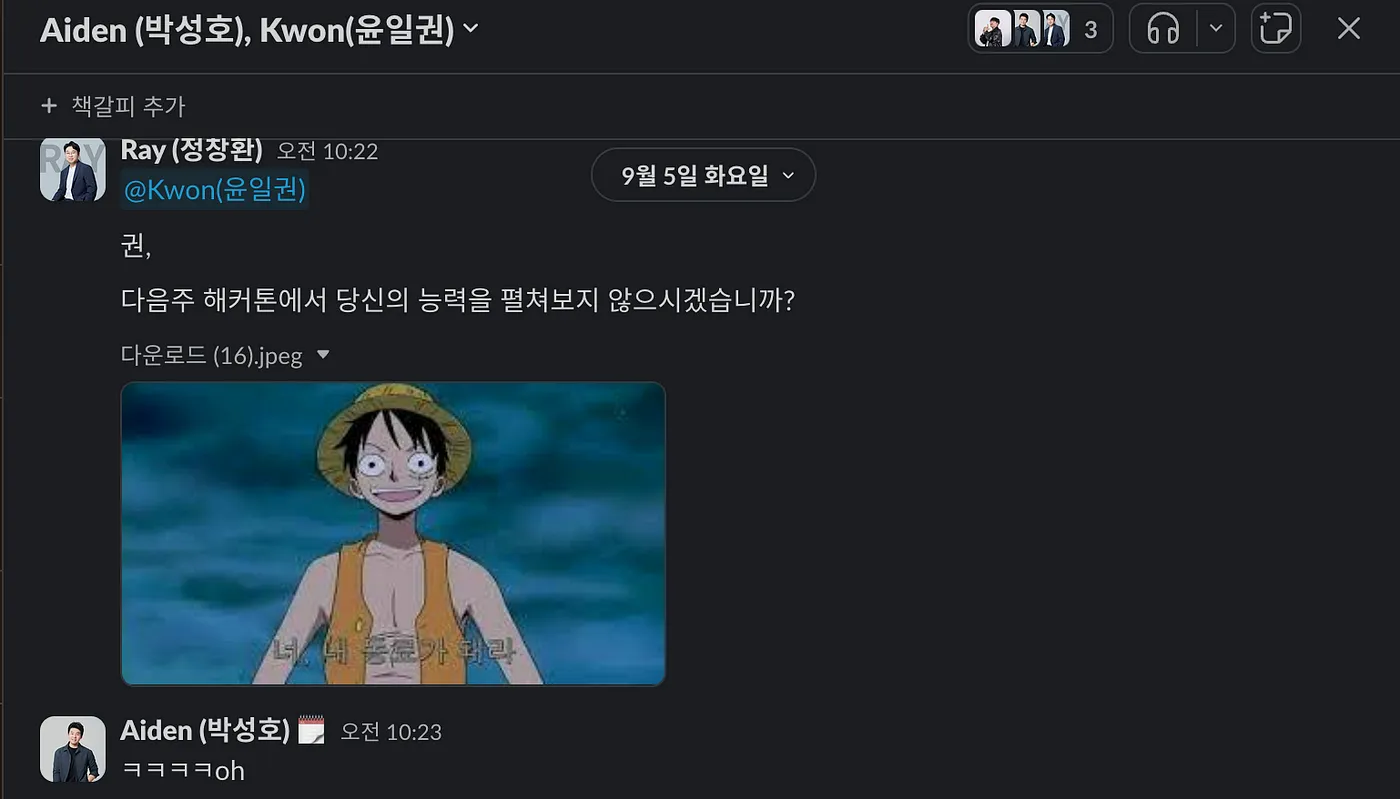Image resolution: width=1400 pixels, height=799 pixels.
Task: Open the canvas icon in the header
Action: pyautogui.click(x=1275, y=29)
